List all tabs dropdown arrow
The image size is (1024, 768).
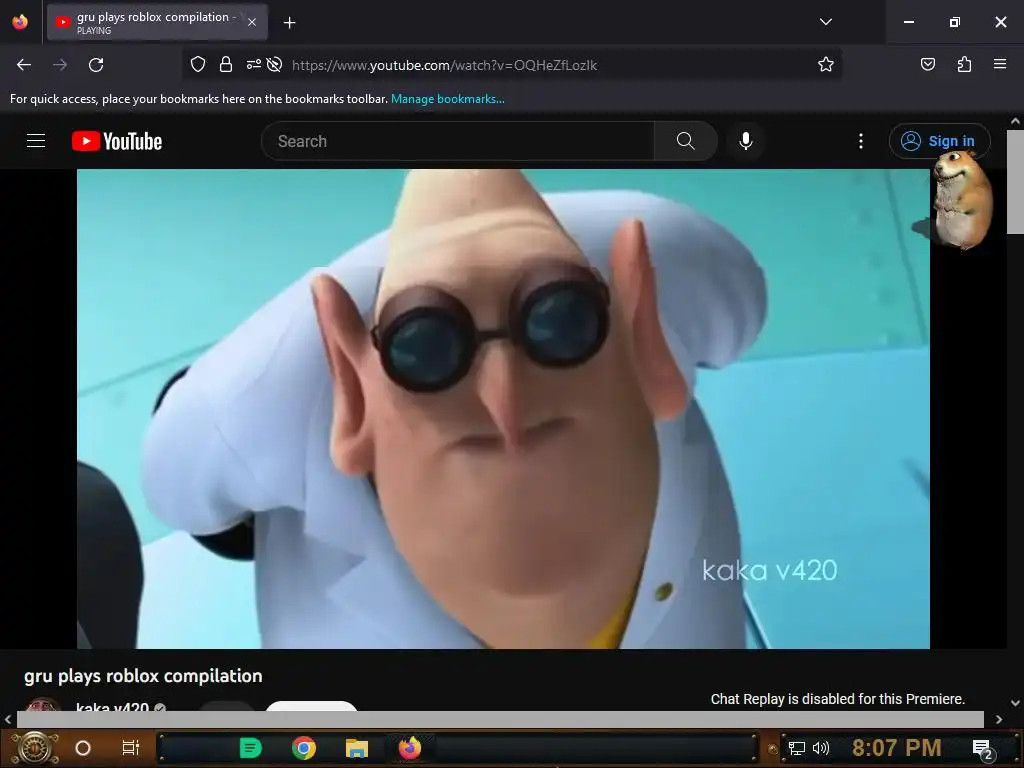tap(825, 22)
